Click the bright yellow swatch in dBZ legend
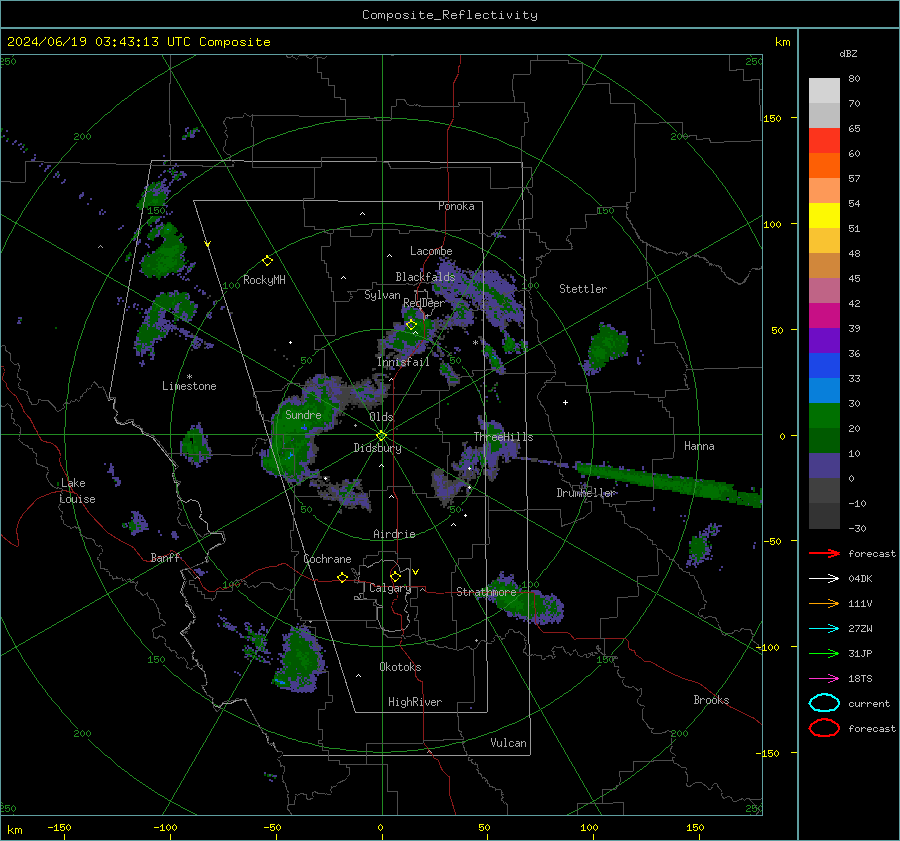 [824, 216]
